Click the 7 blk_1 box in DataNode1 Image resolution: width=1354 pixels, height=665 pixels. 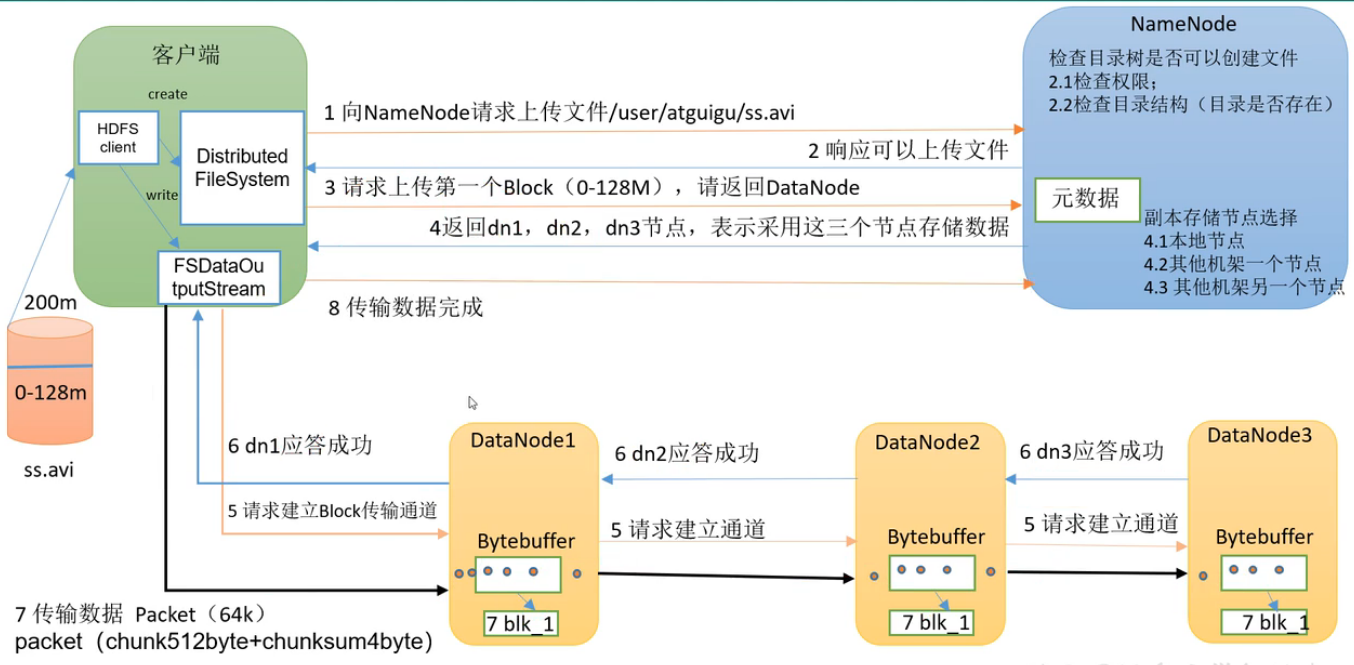coord(521,625)
